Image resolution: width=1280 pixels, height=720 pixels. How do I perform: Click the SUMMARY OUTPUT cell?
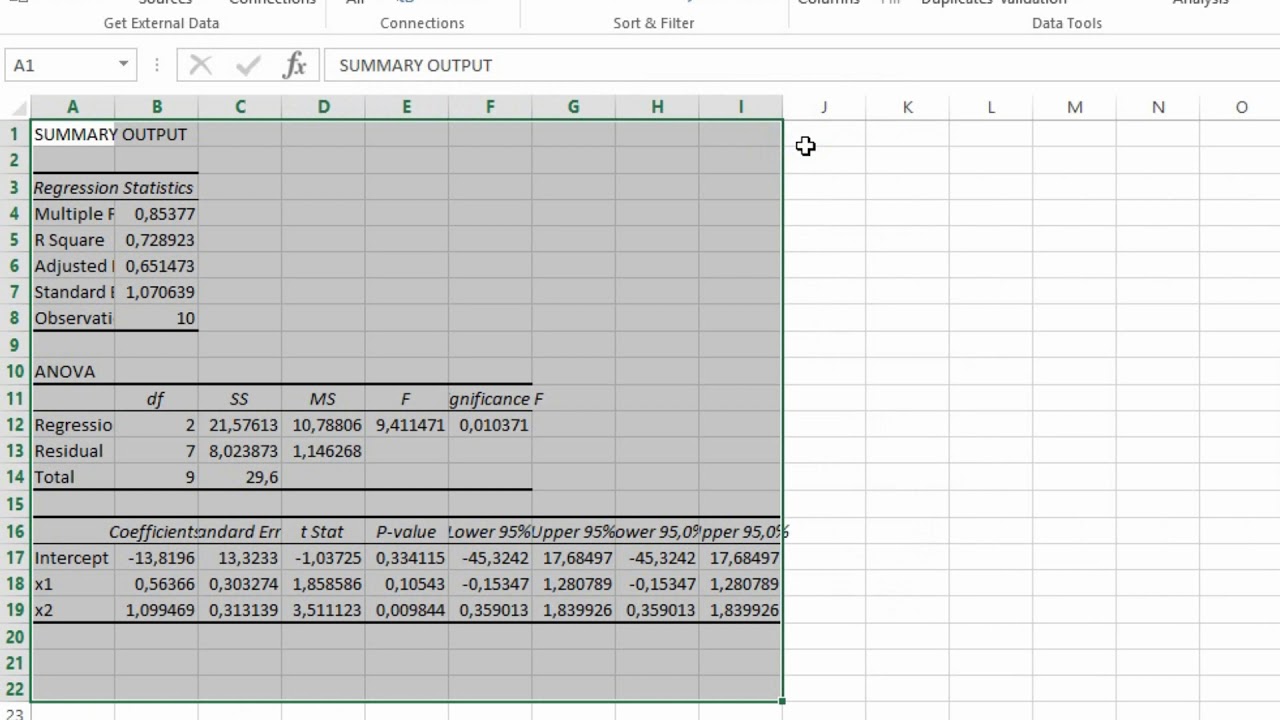click(73, 134)
